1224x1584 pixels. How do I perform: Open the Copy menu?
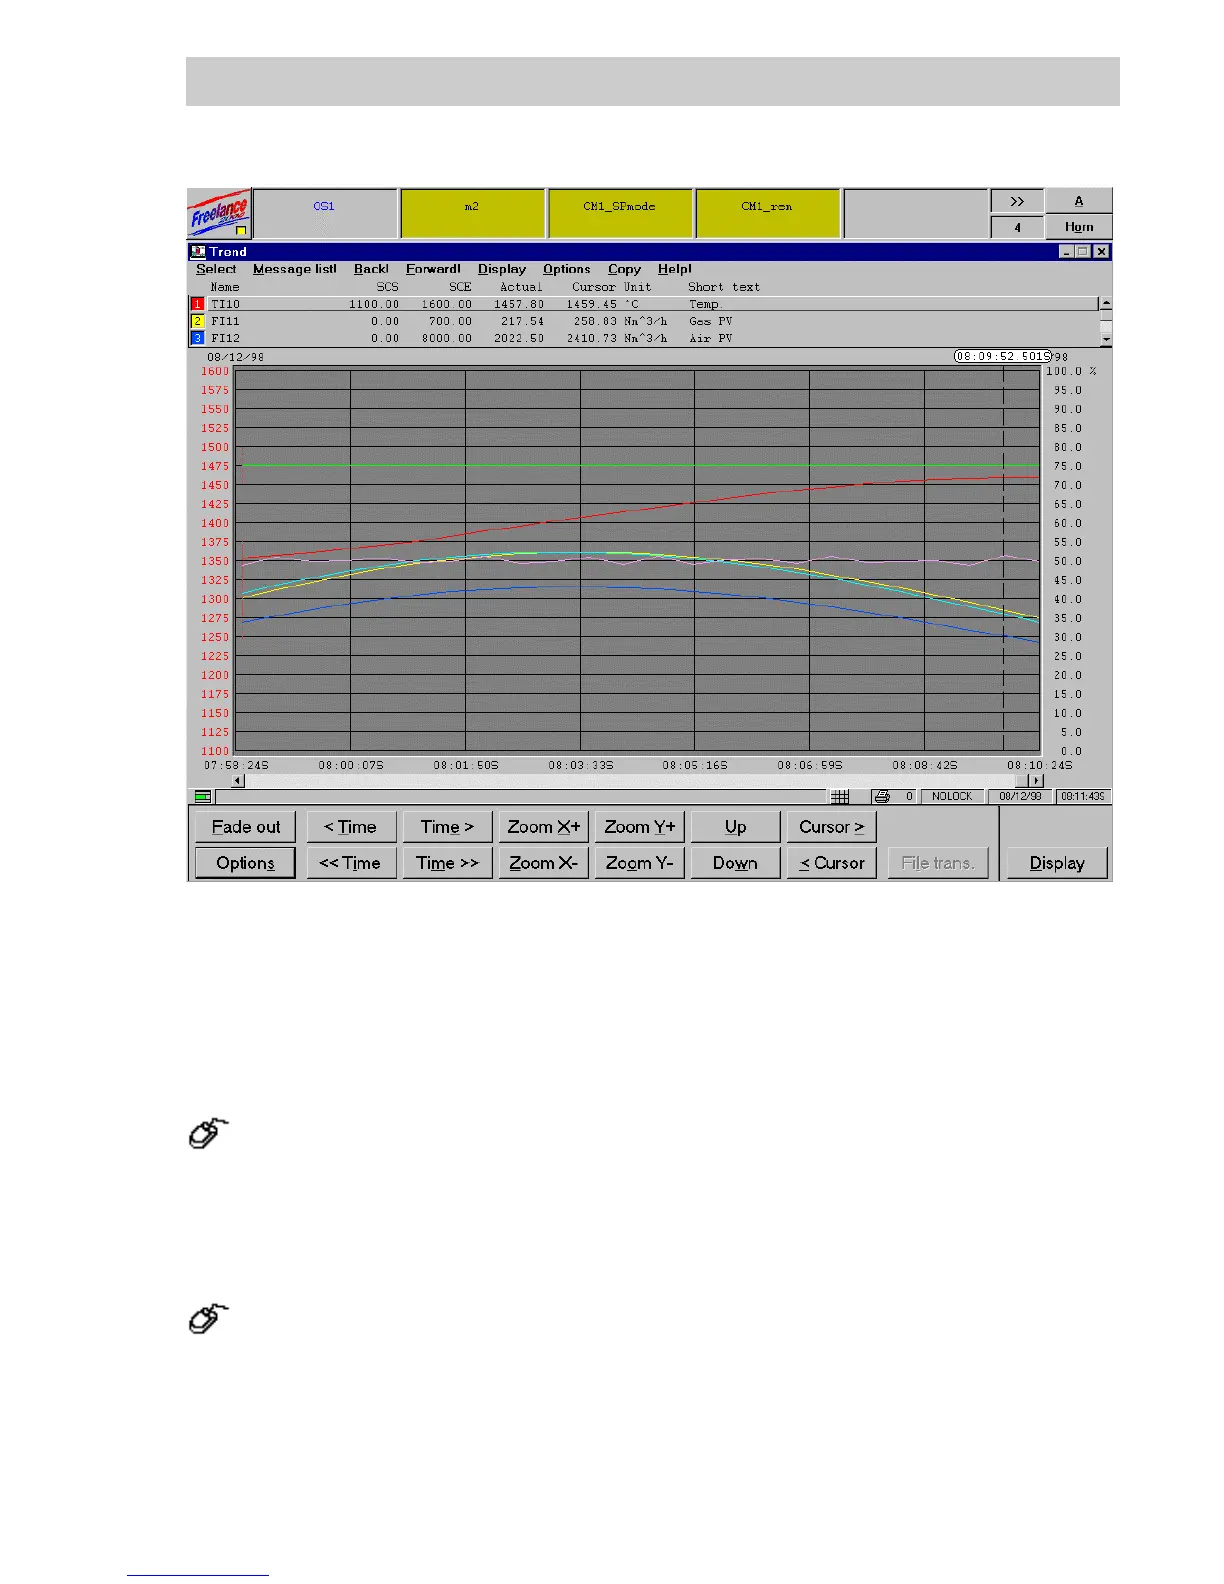click(624, 269)
